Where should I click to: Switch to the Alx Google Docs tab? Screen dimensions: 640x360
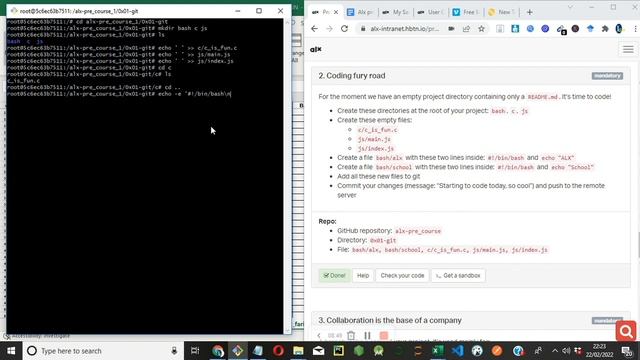[x=360, y=12]
